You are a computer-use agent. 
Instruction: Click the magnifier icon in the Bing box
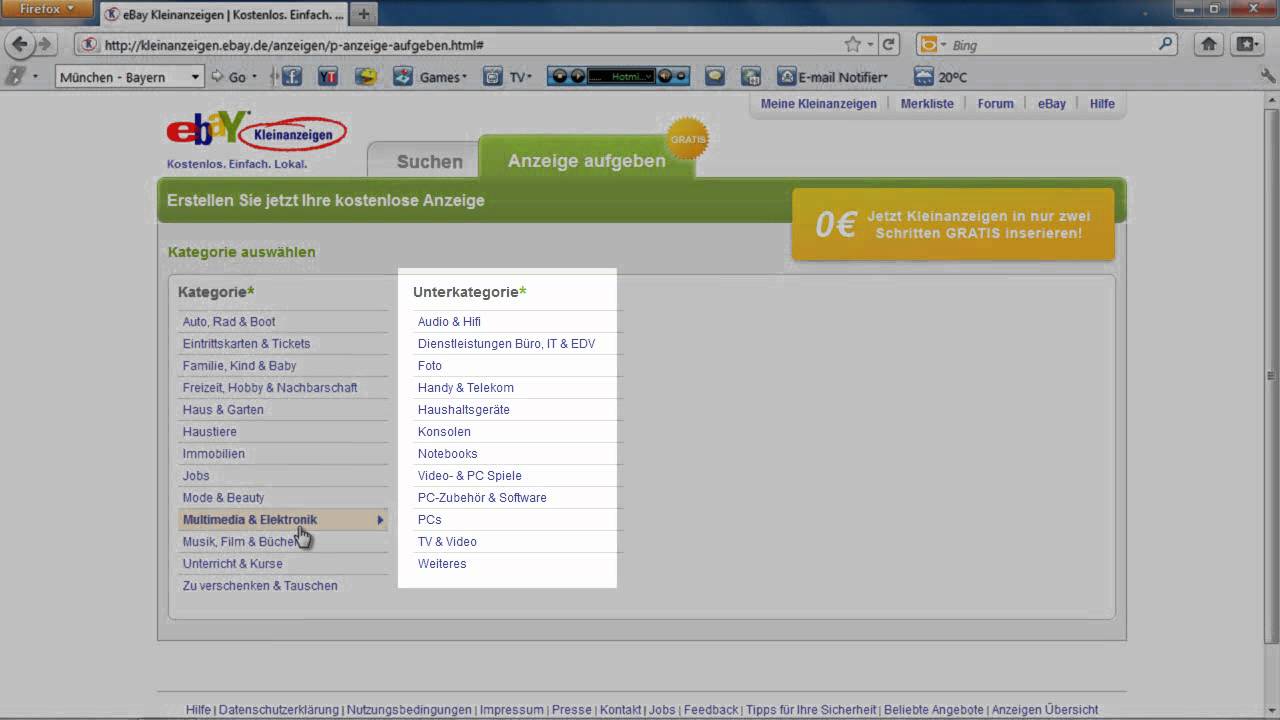pyautogui.click(x=1165, y=44)
